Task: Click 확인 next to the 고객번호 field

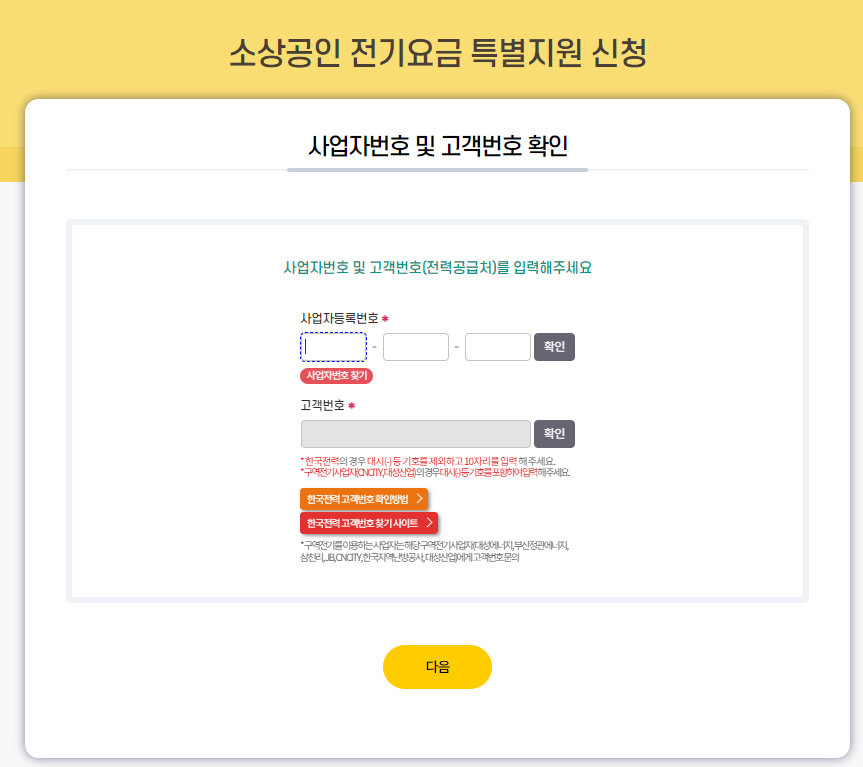Action: [x=554, y=434]
